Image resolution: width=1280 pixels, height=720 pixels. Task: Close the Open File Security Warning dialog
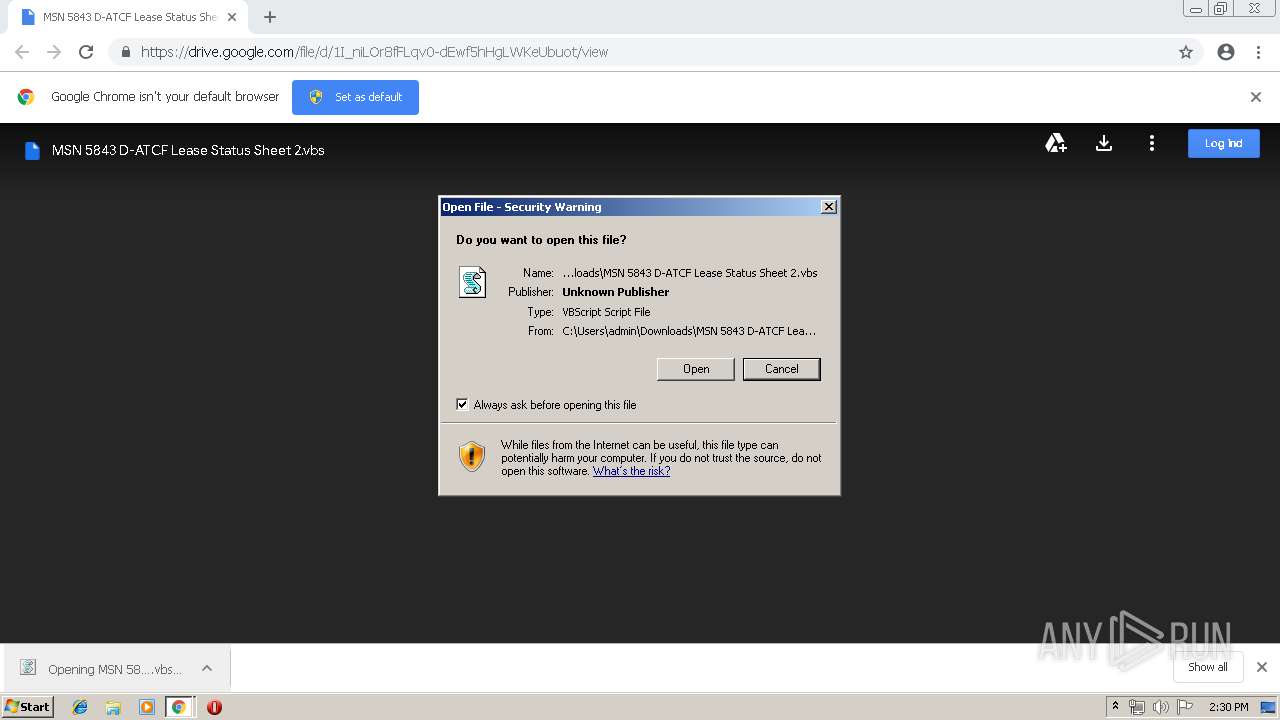828,206
